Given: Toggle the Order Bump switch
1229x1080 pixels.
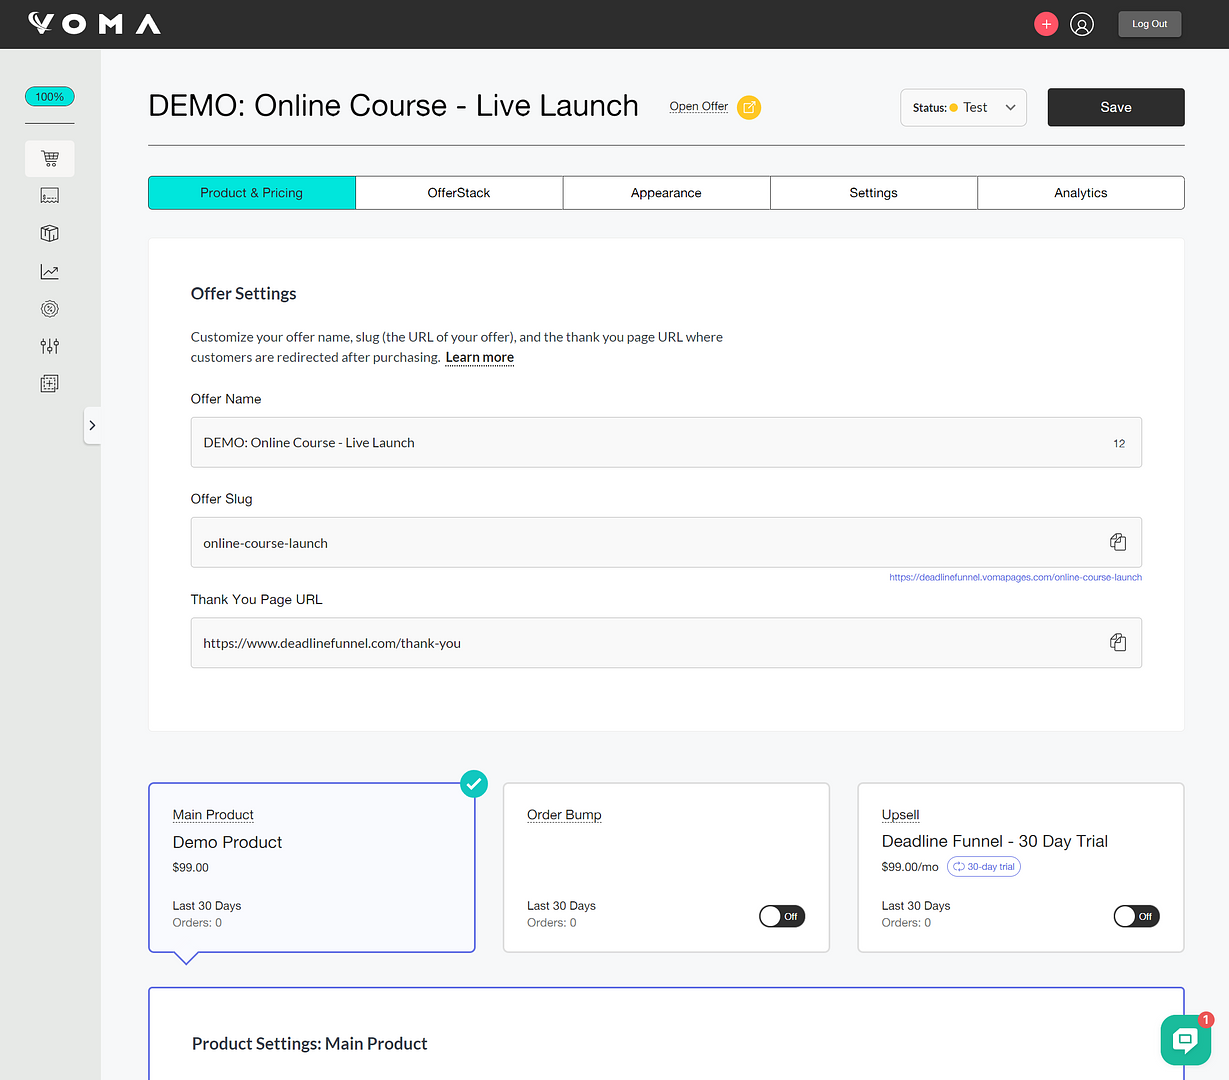Looking at the screenshot, I should [x=782, y=916].
